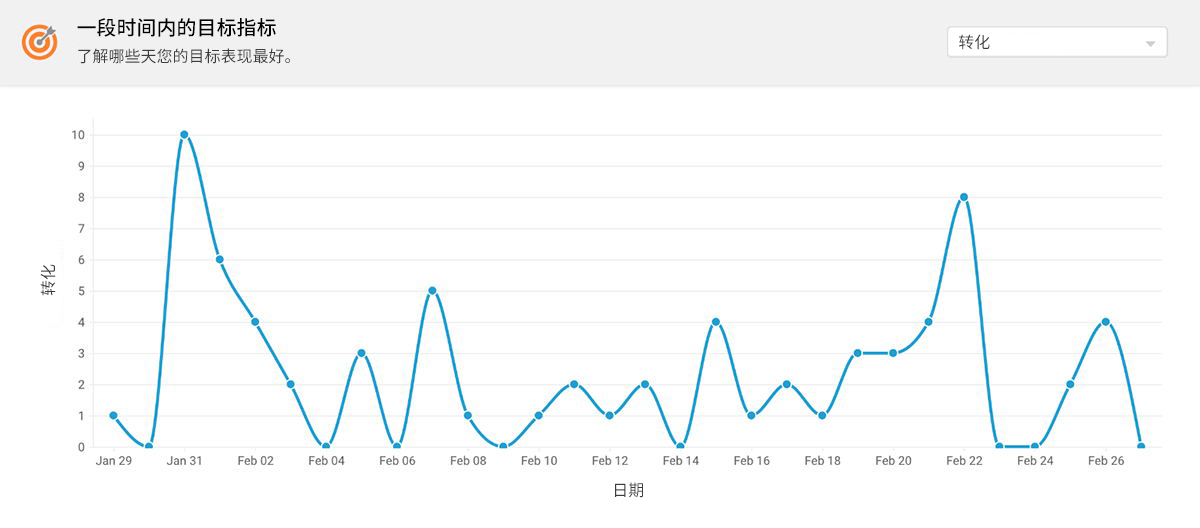The image size is (1200, 528).
Task: Select the Feb 22 data point at value 8
Action: coord(964,197)
